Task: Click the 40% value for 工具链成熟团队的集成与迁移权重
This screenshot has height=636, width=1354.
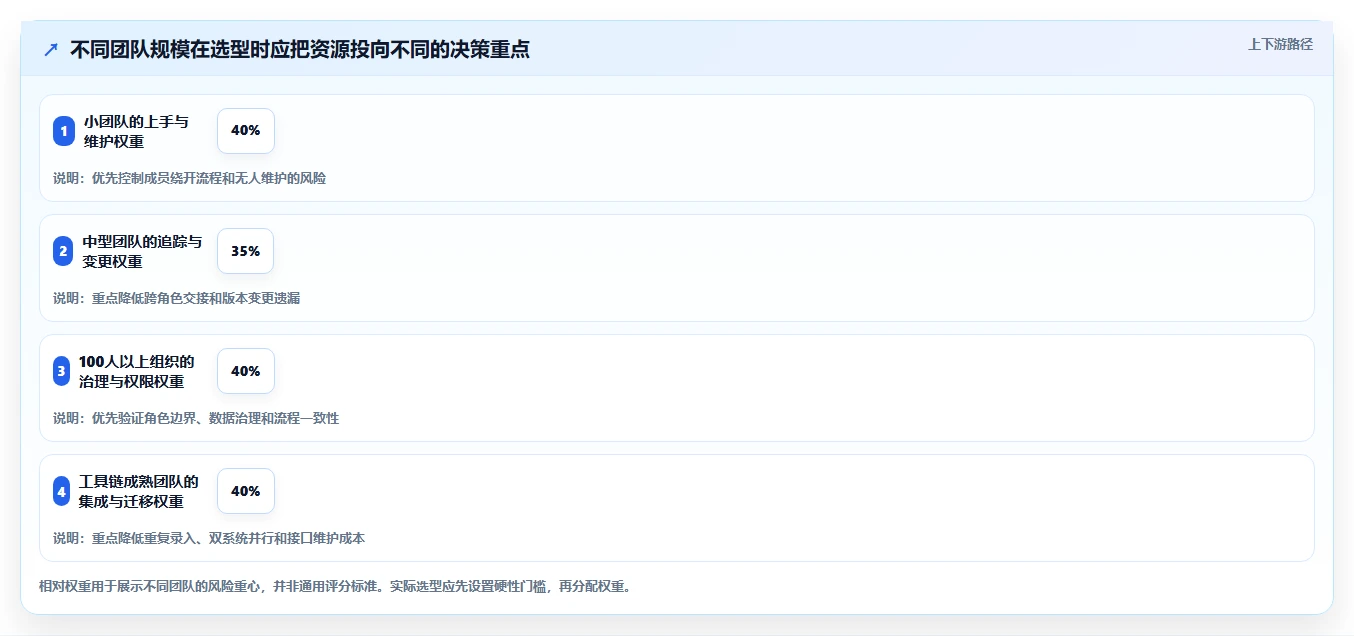Action: click(x=246, y=491)
